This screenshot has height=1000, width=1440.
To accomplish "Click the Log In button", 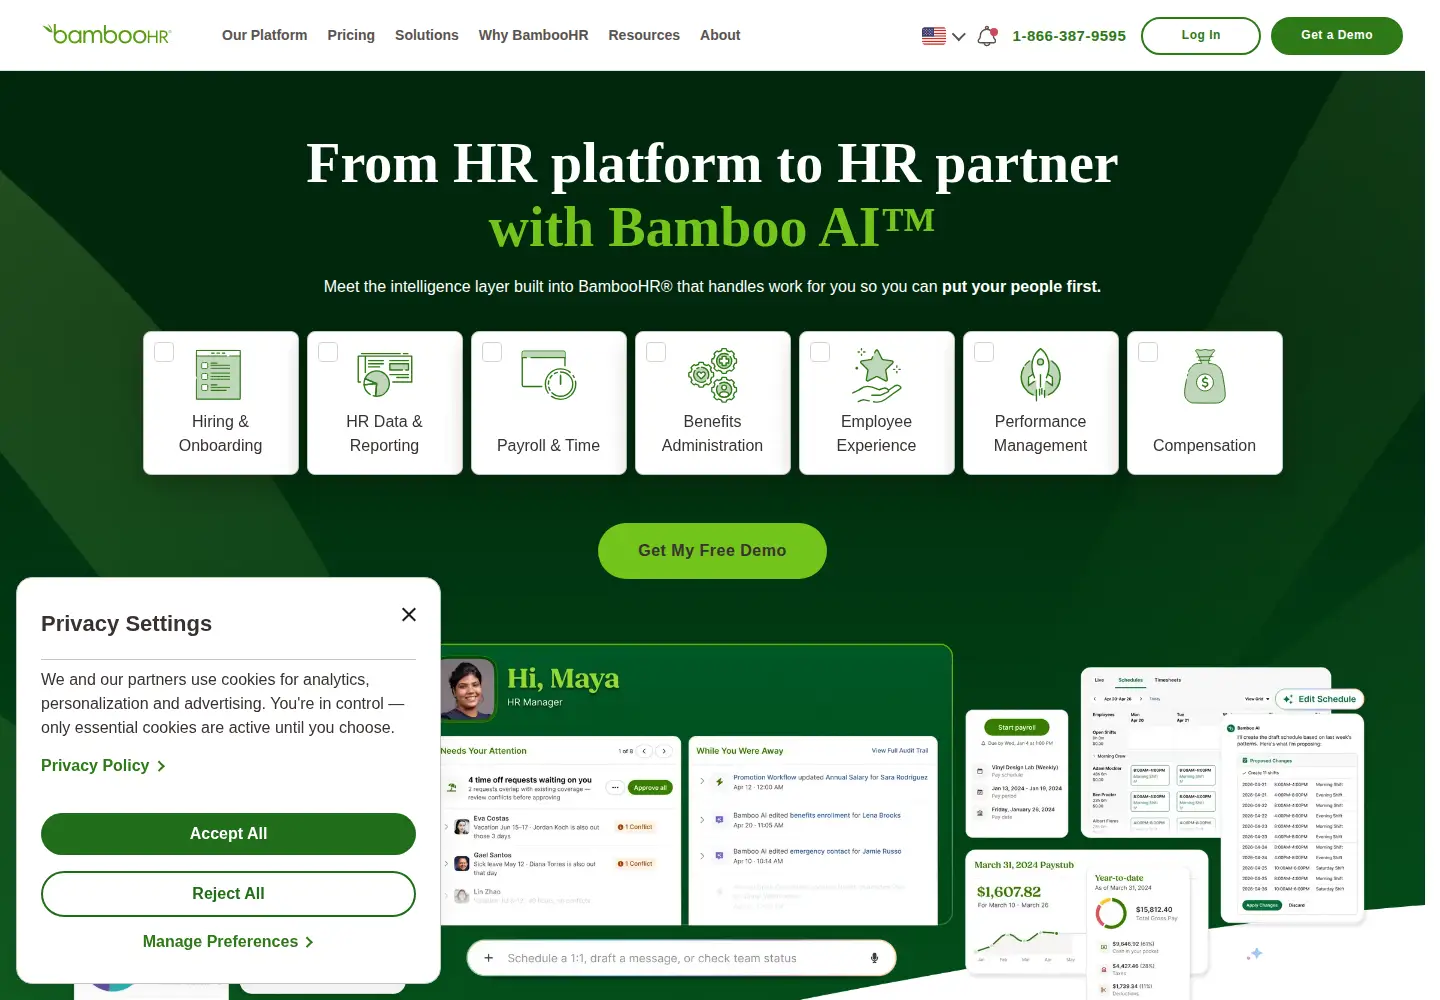I will point(1201,36).
